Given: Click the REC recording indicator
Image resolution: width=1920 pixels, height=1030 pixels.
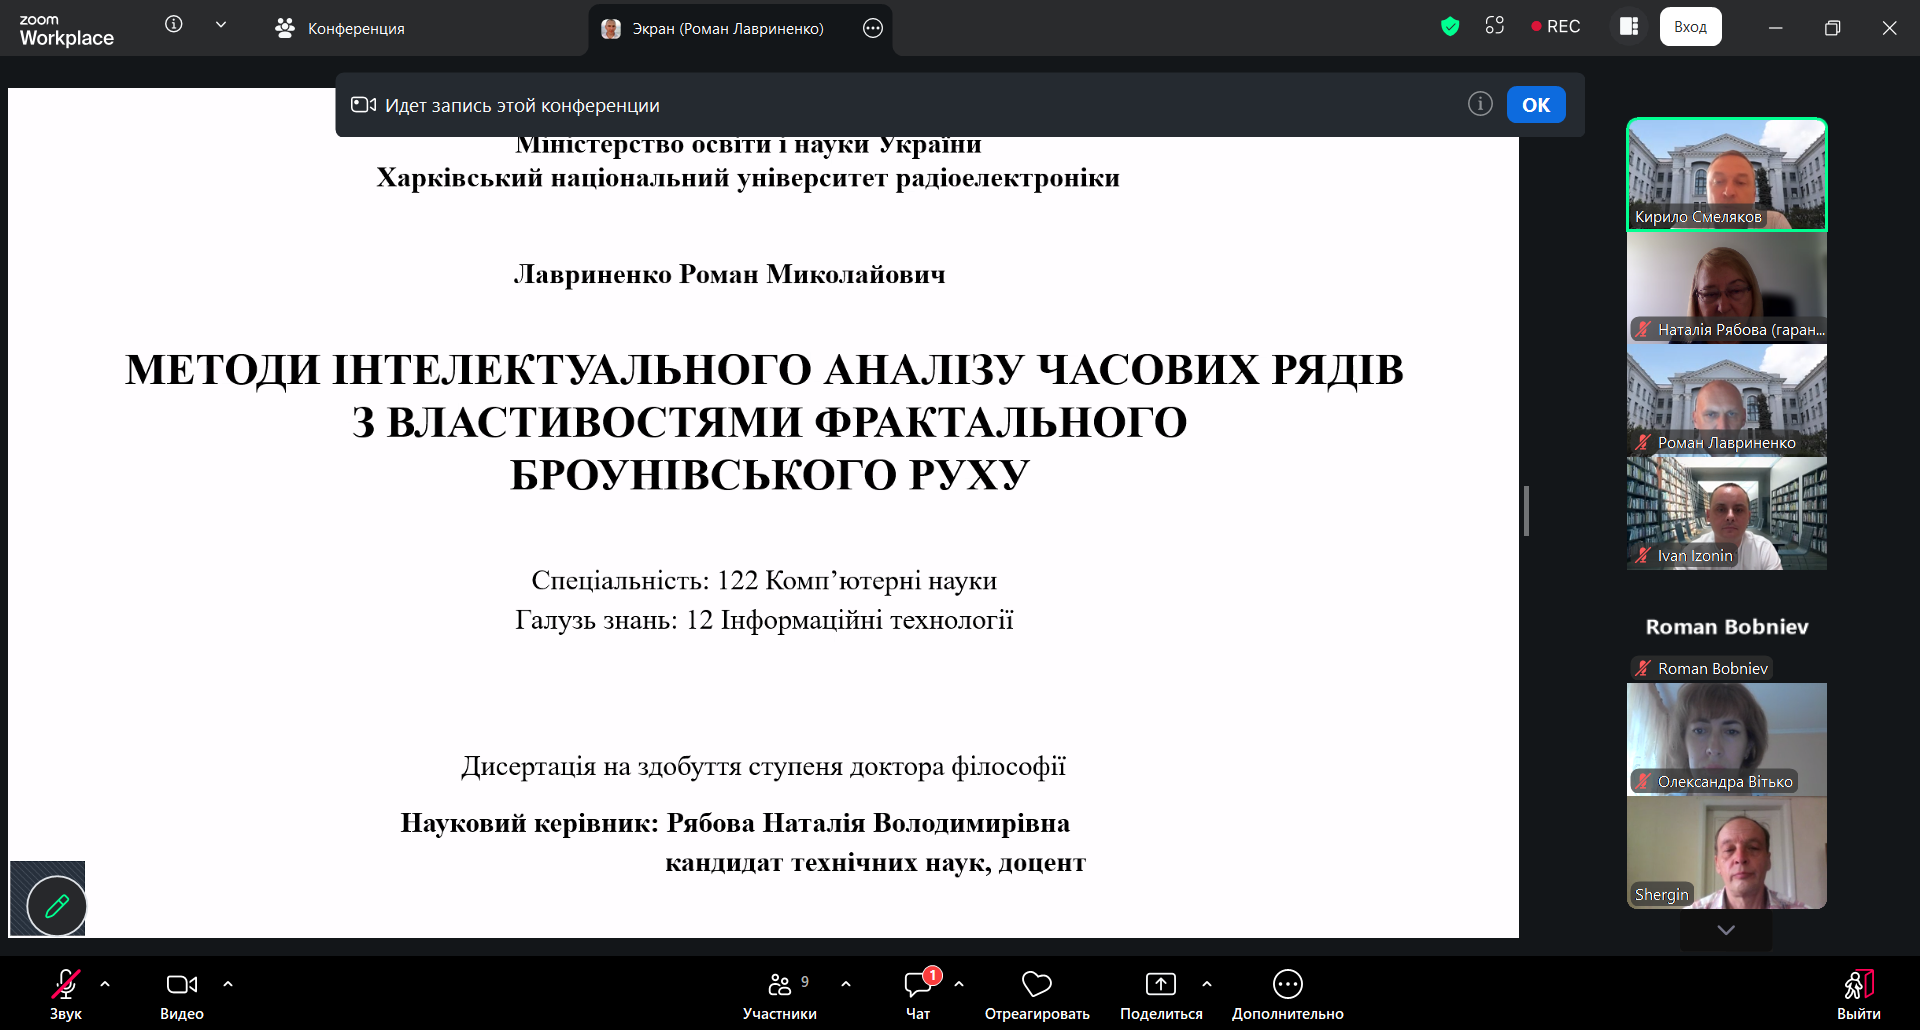Looking at the screenshot, I should pos(1556,27).
